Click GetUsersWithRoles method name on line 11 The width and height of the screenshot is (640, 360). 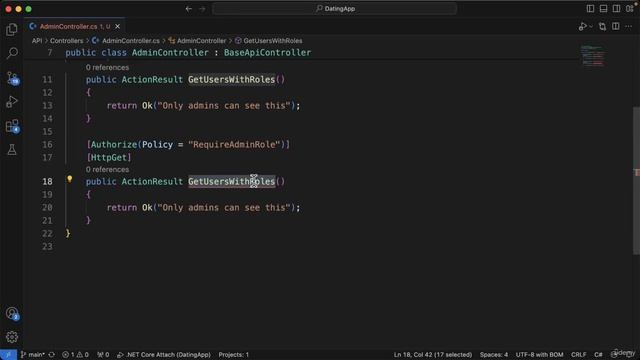pos(231,80)
